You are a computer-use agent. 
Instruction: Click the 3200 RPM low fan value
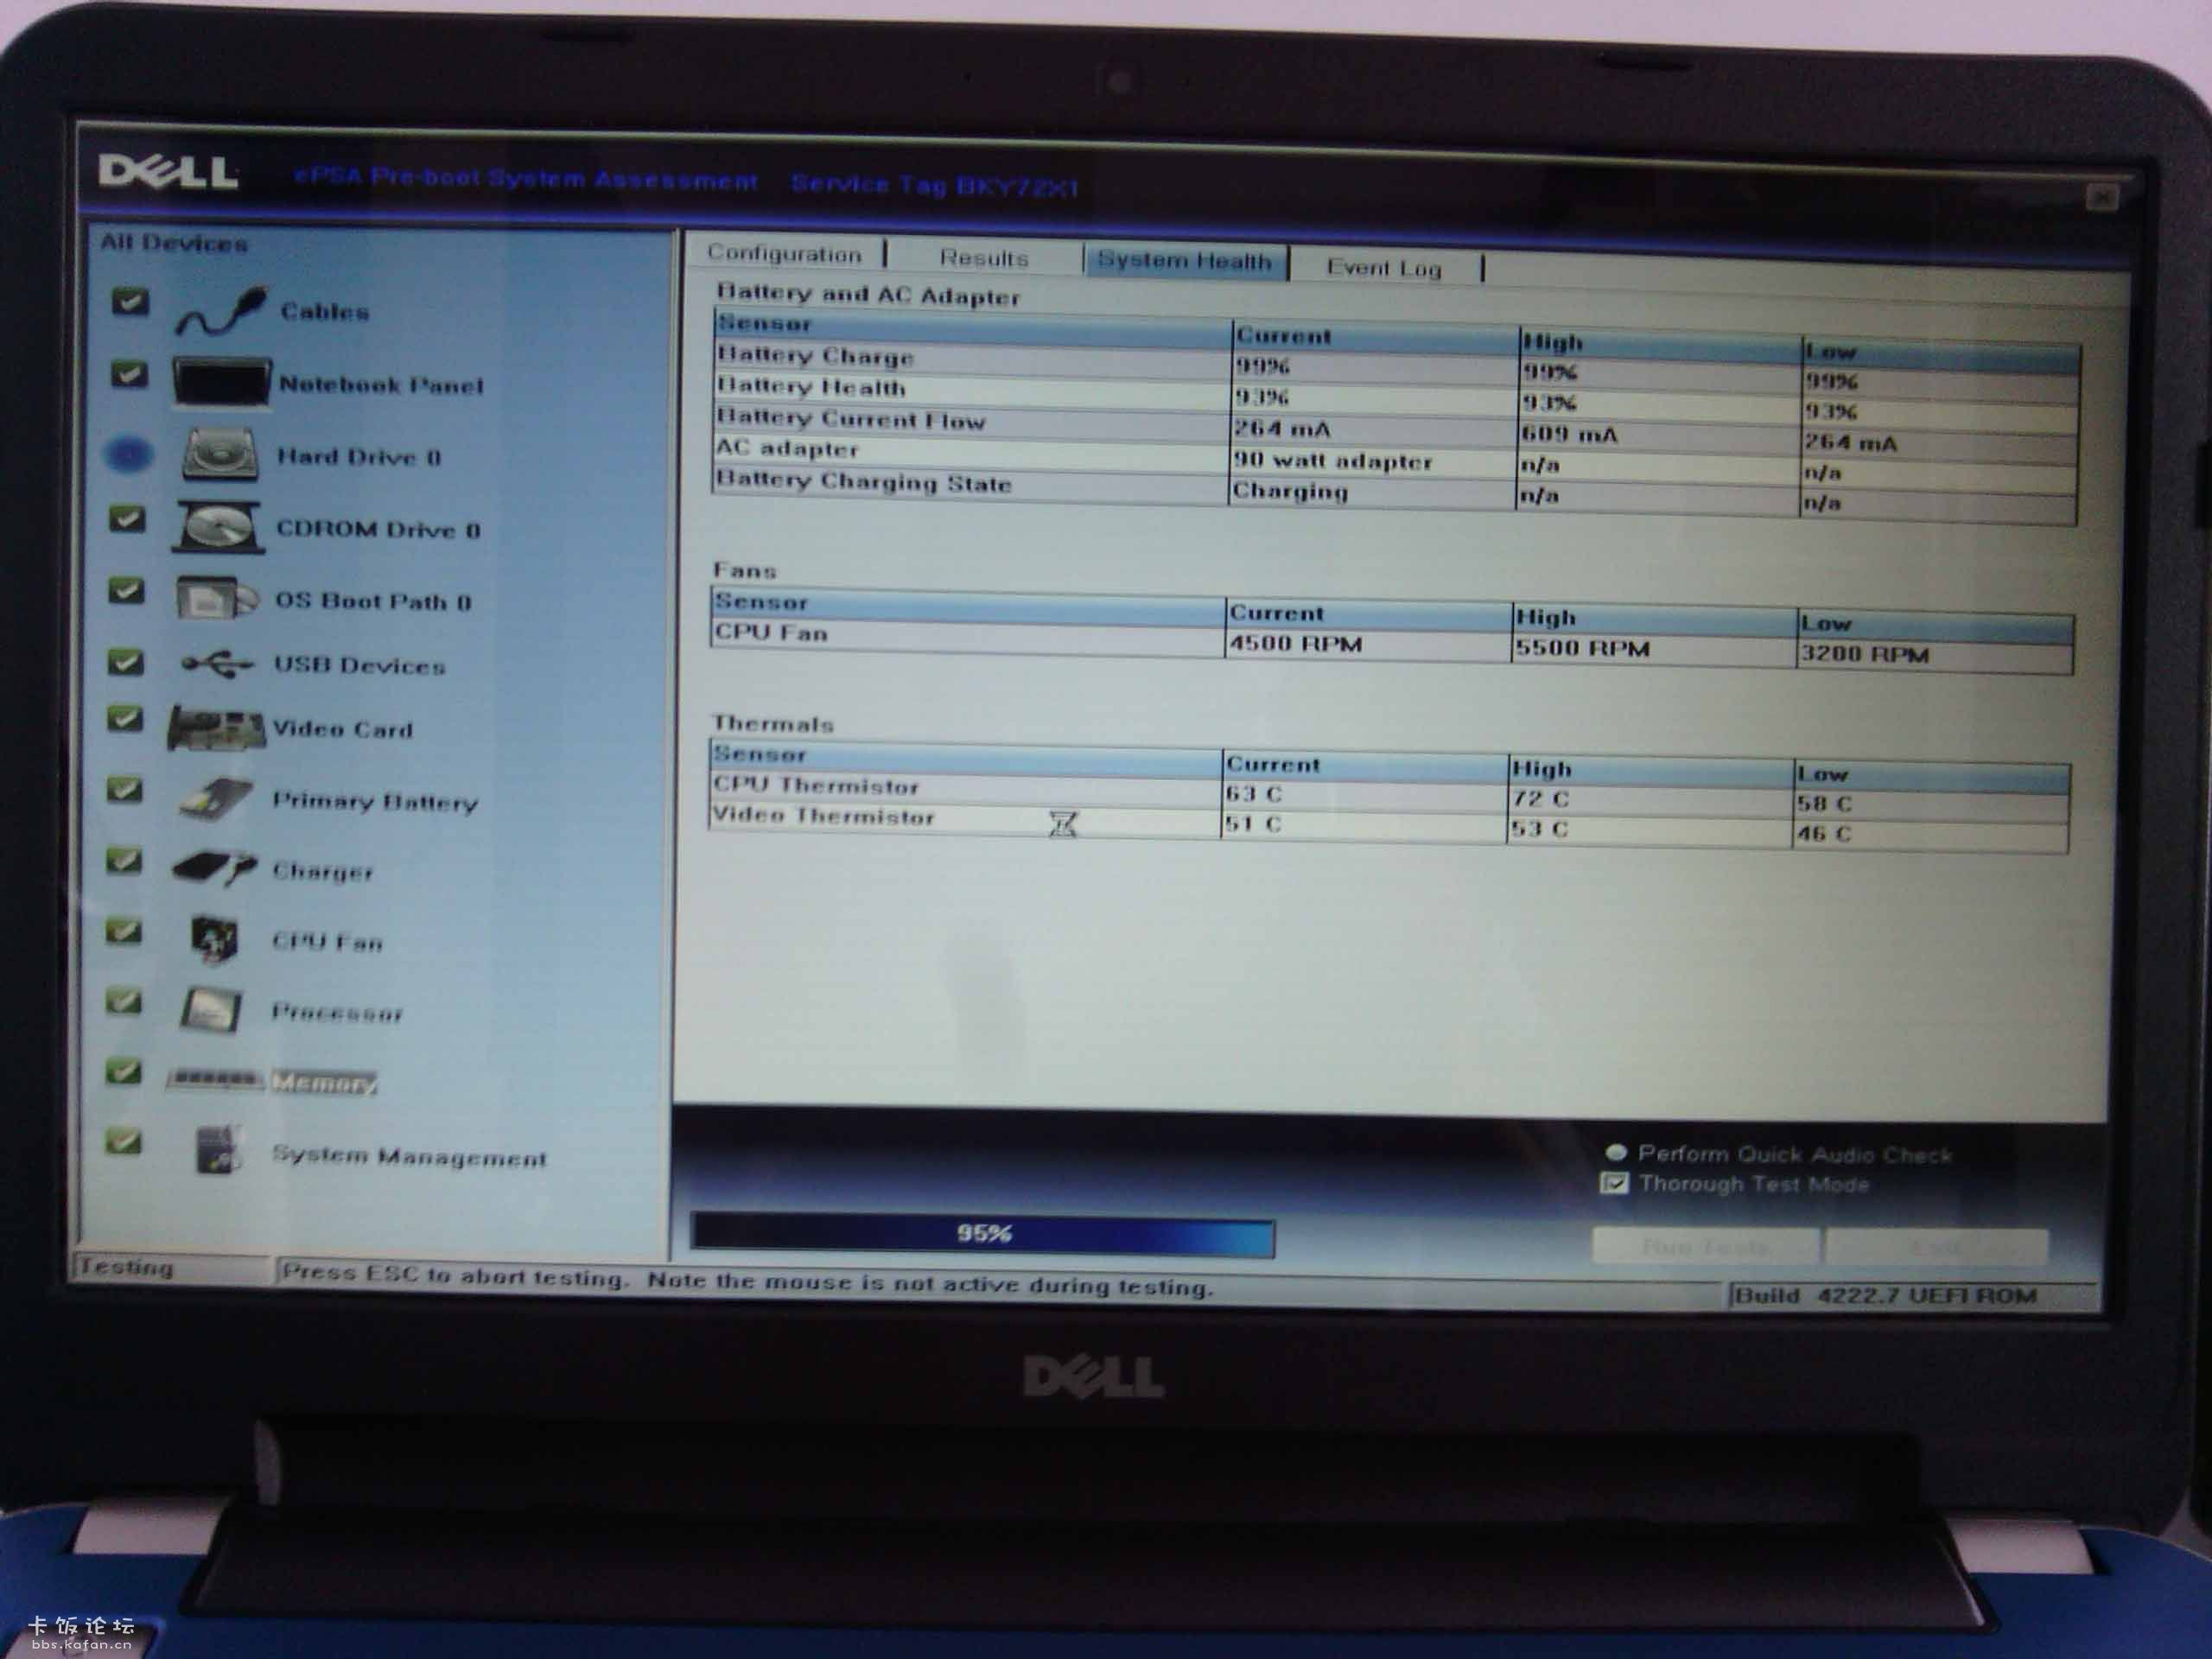coord(1864,654)
